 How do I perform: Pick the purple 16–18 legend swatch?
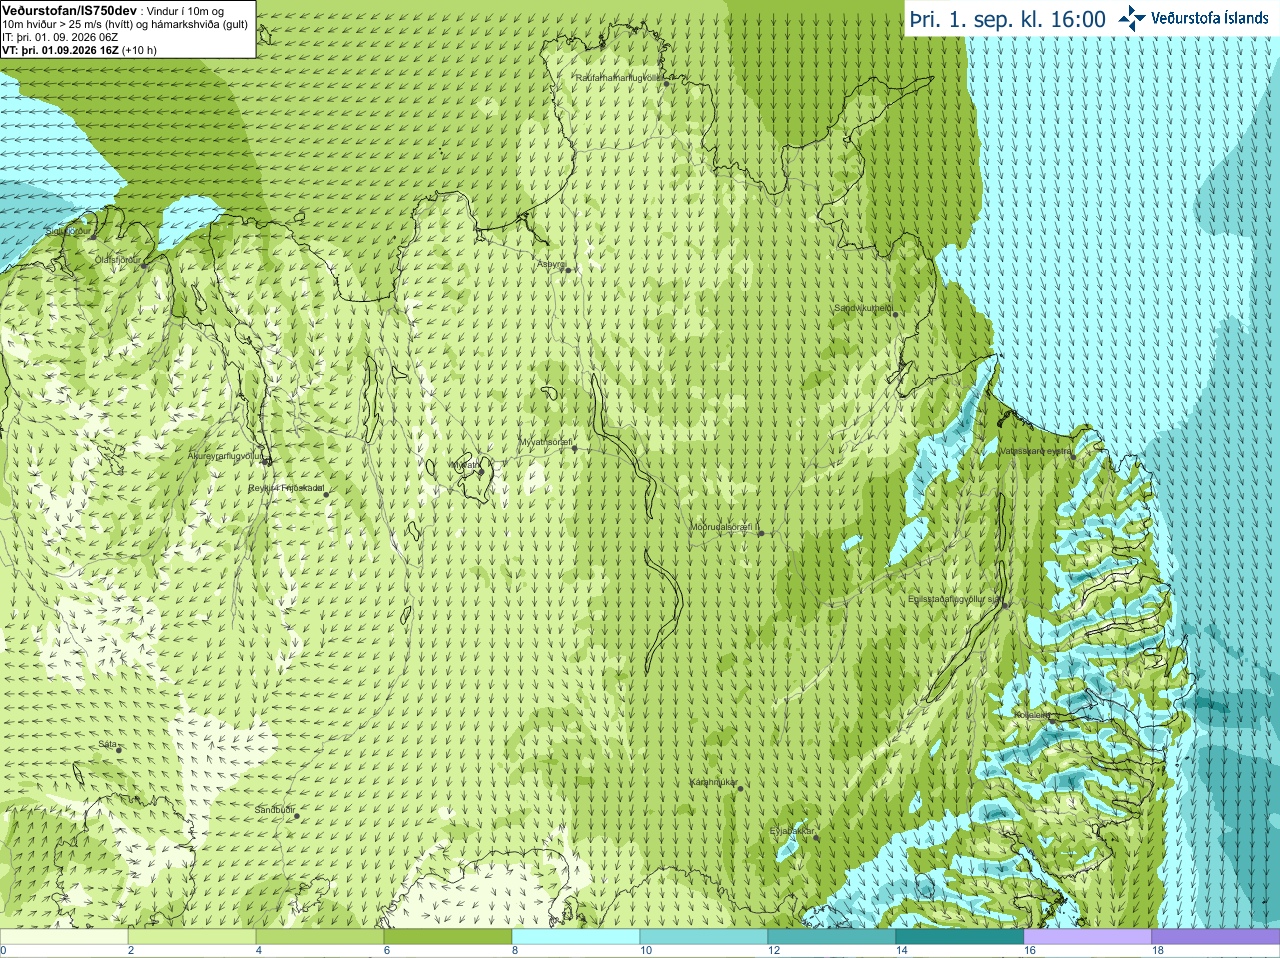(x=1088, y=937)
